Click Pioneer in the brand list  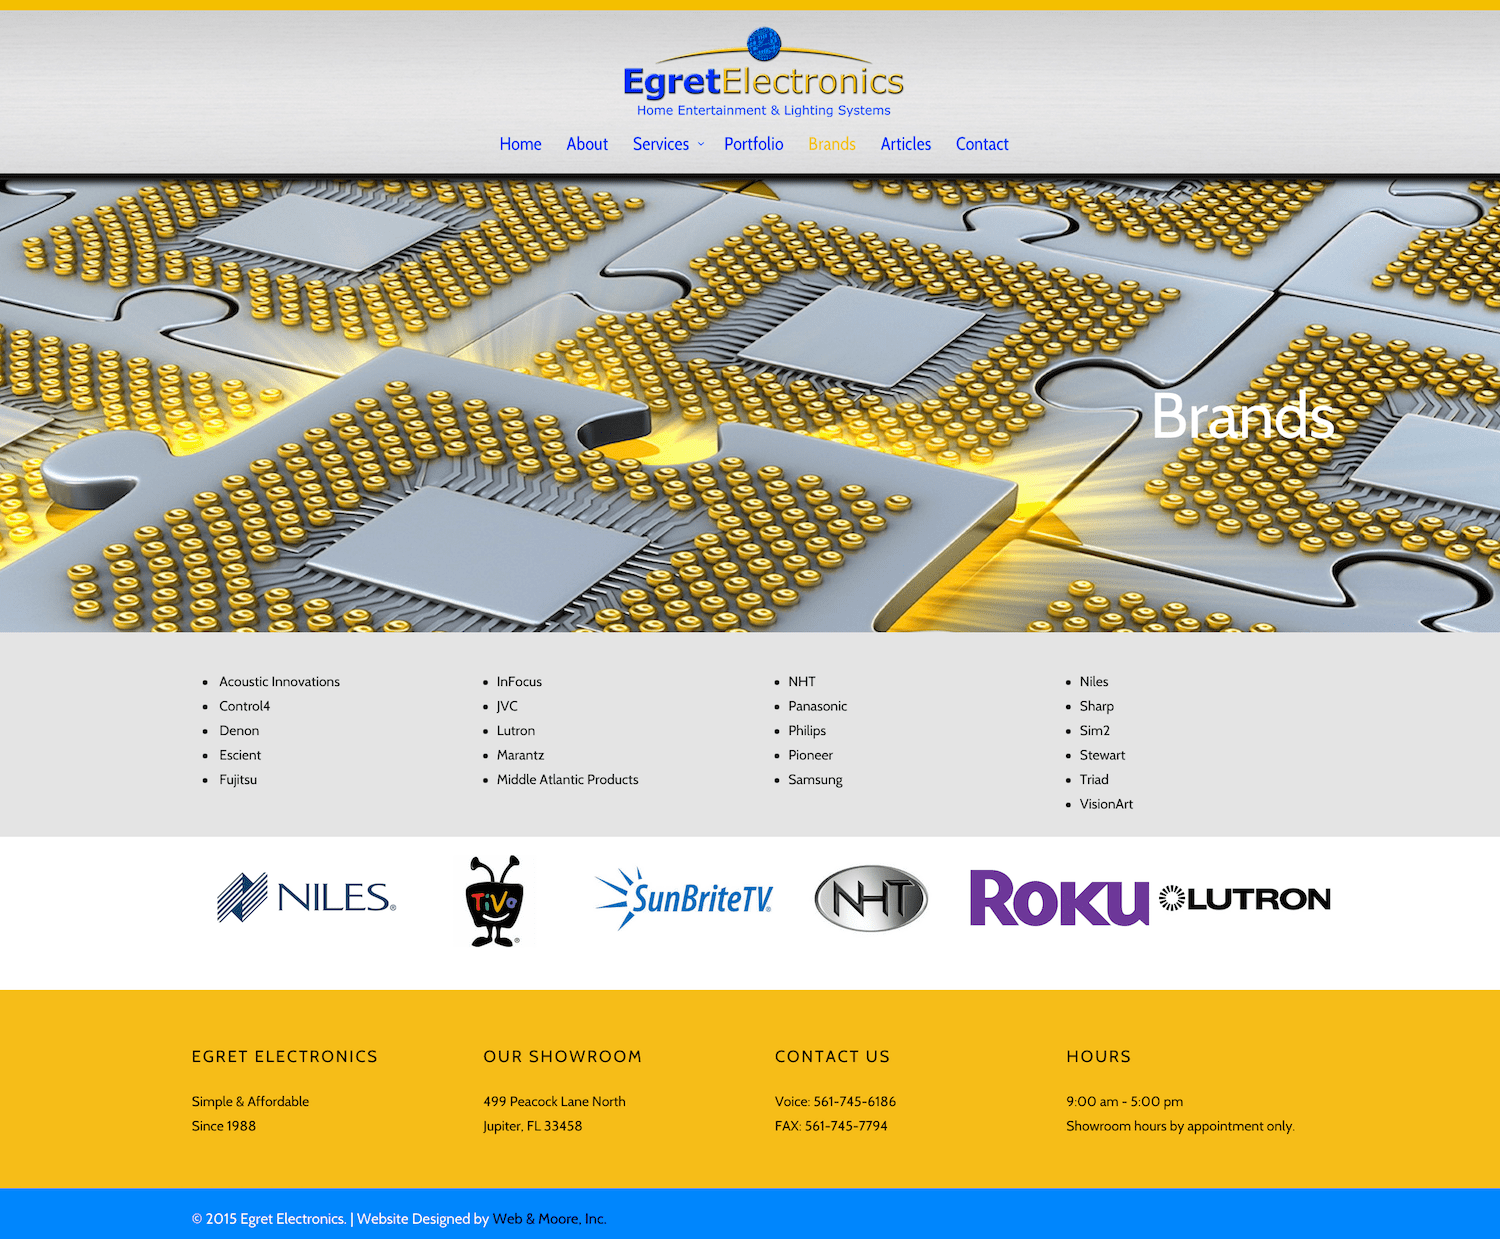coord(810,755)
